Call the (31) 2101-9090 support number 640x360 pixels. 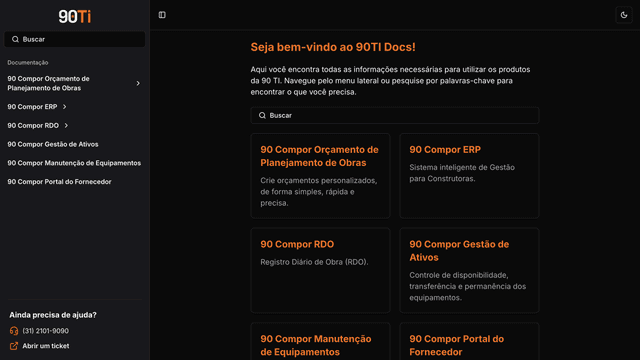(x=45, y=331)
